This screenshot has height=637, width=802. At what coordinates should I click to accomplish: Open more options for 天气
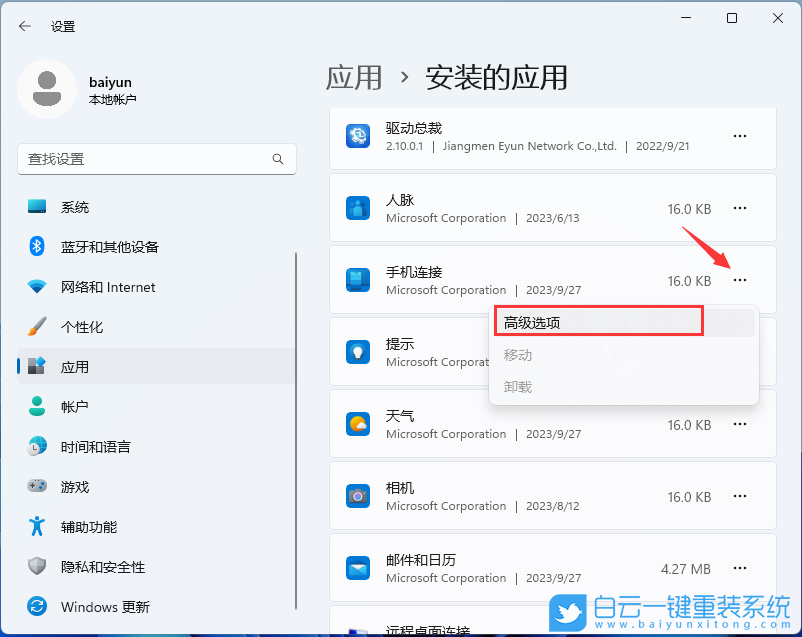tap(739, 424)
